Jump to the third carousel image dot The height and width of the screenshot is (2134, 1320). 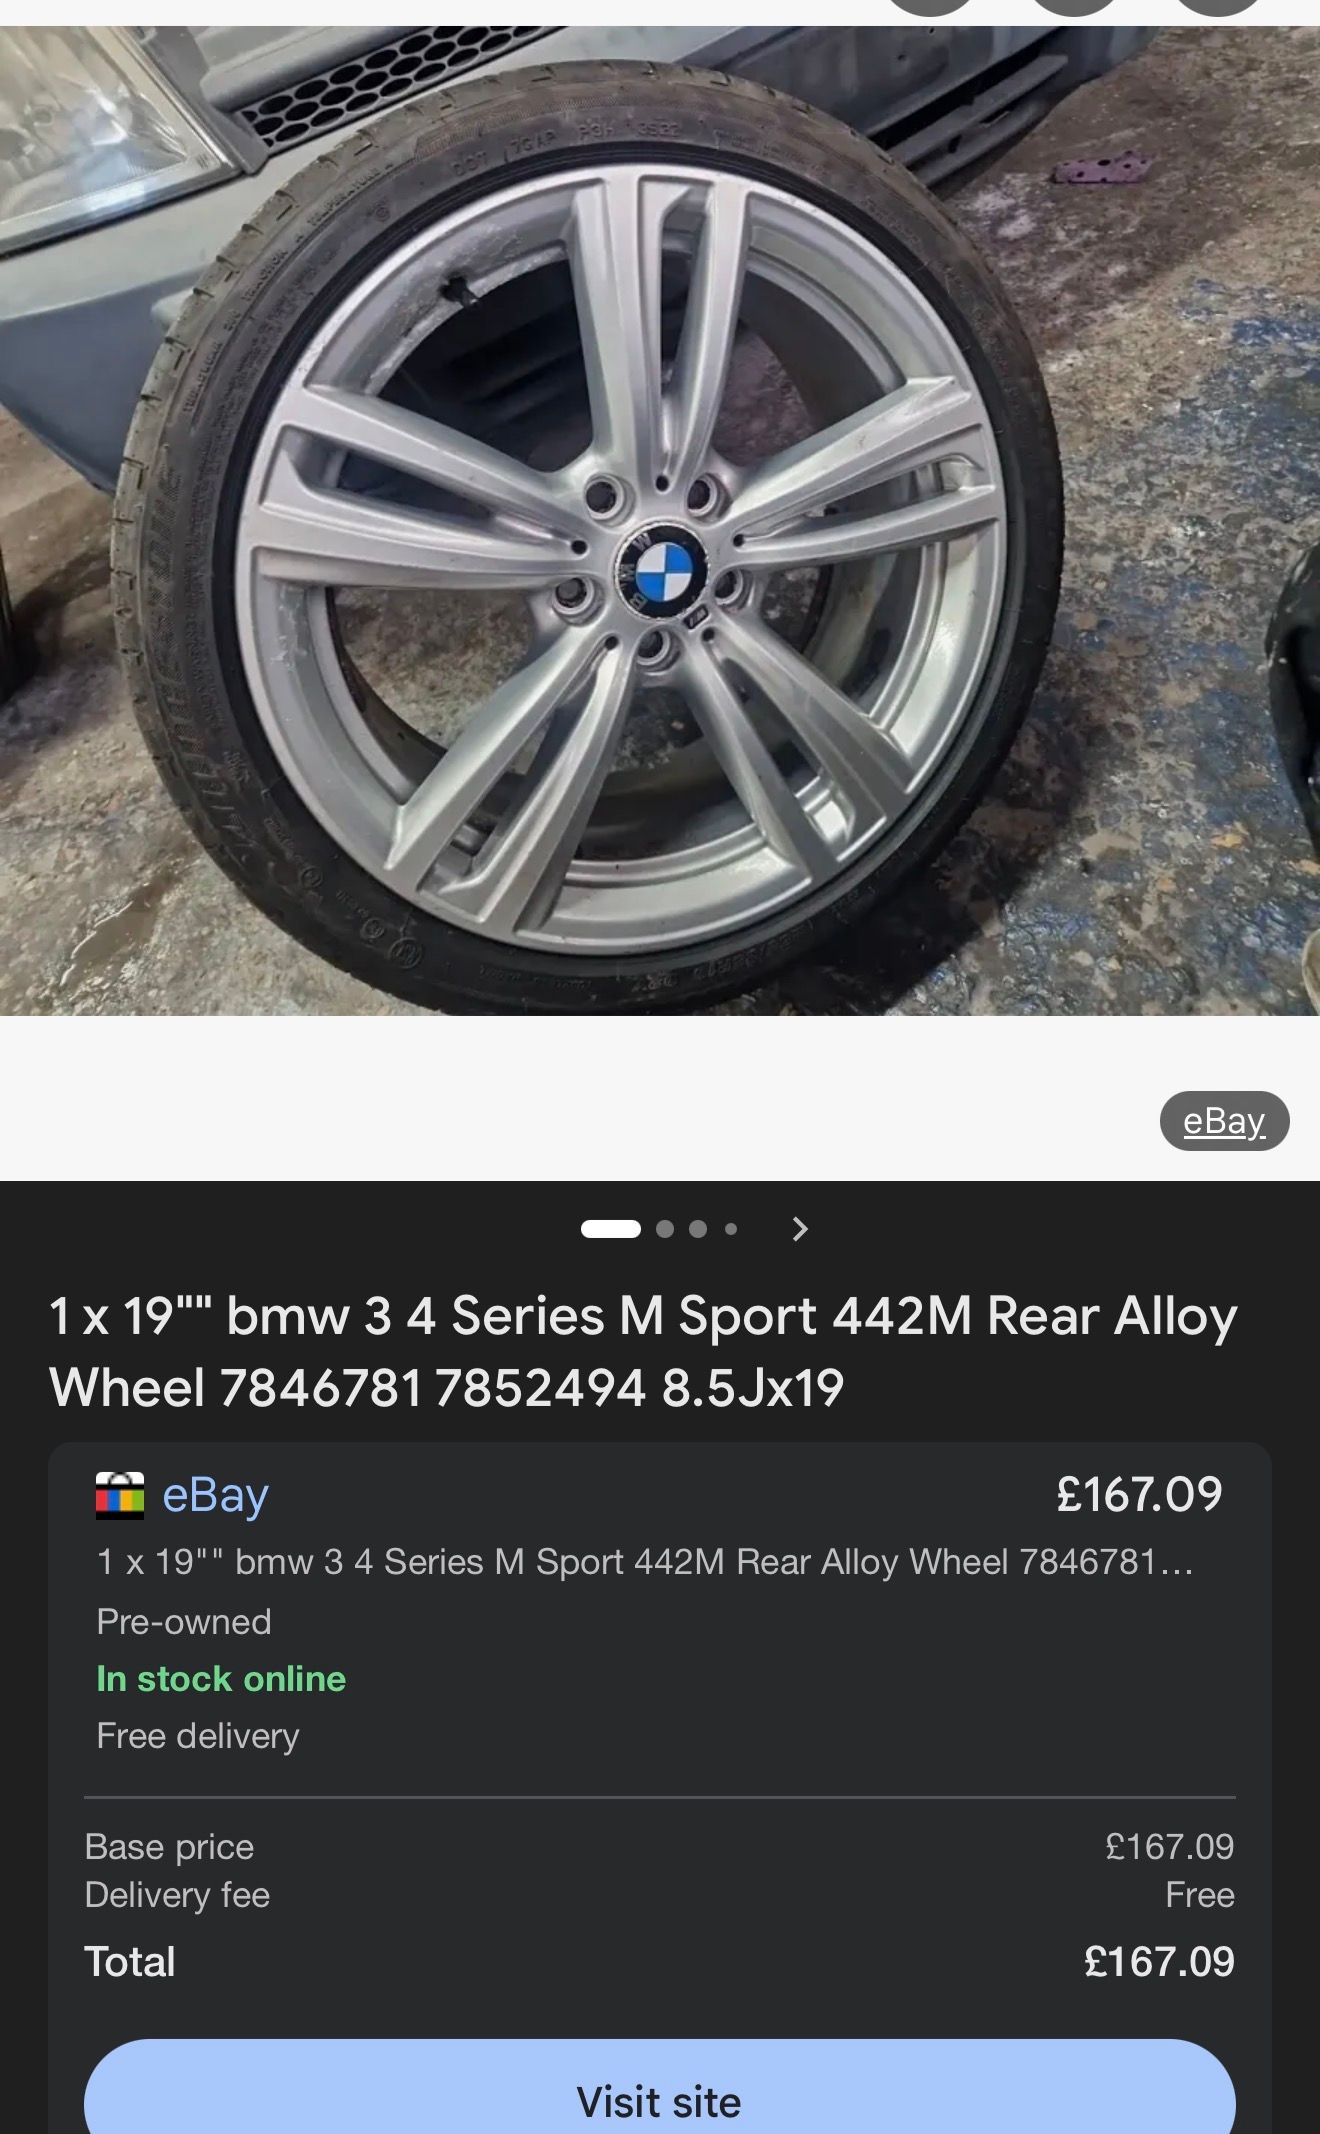[698, 1229]
